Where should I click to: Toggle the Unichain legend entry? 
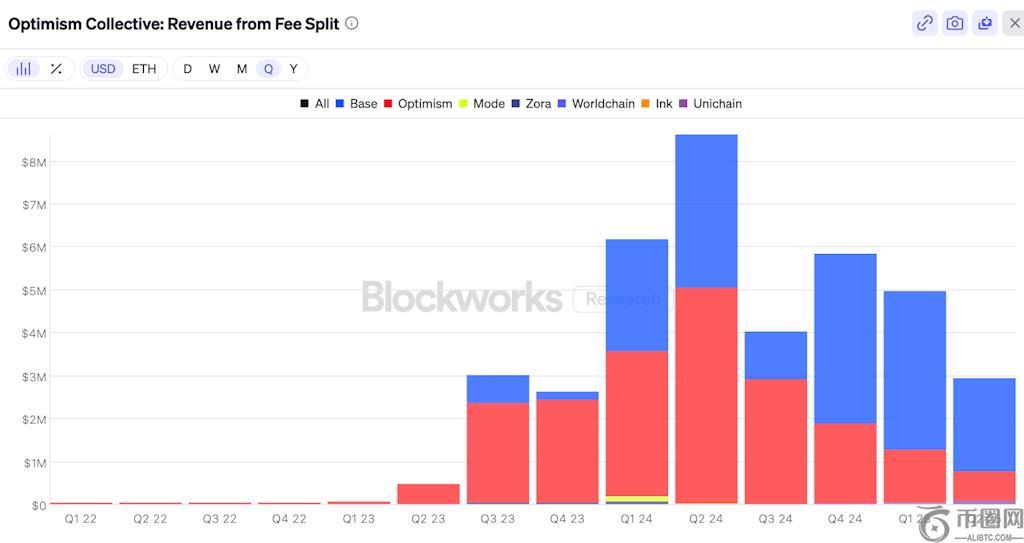point(710,104)
